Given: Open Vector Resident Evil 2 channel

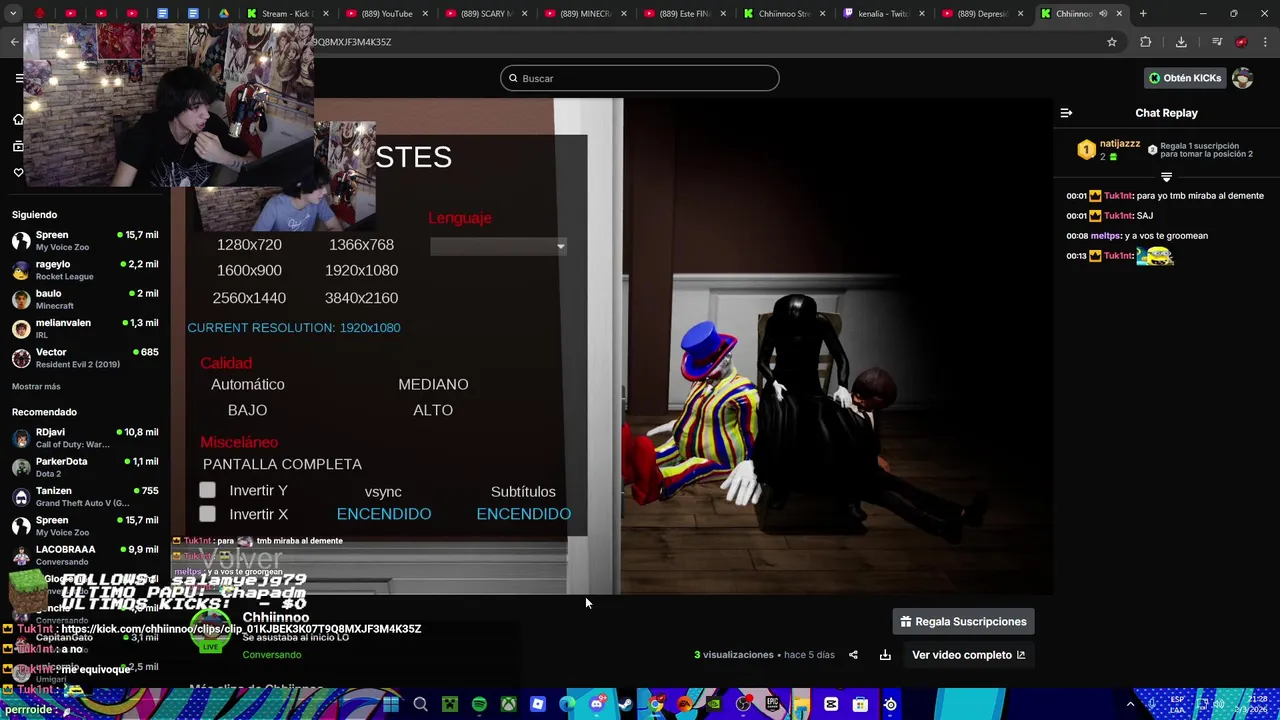Looking at the screenshot, I should pyautogui.click(x=85, y=358).
